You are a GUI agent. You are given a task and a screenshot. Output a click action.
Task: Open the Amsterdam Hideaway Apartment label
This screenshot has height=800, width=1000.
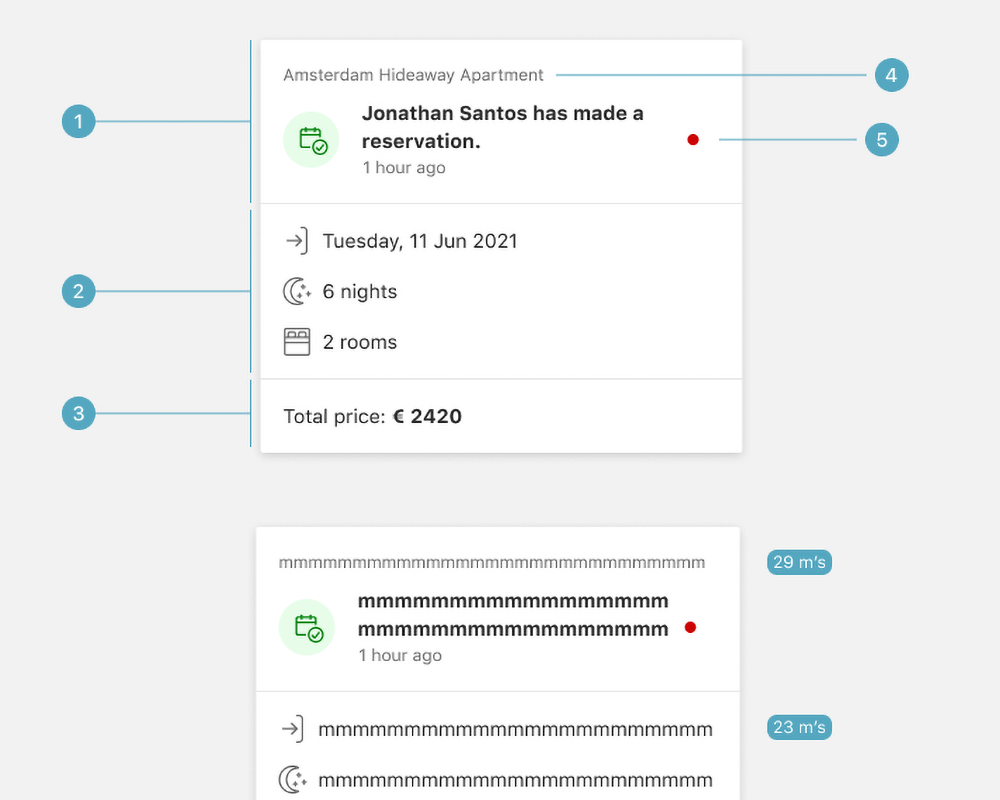tap(413, 75)
